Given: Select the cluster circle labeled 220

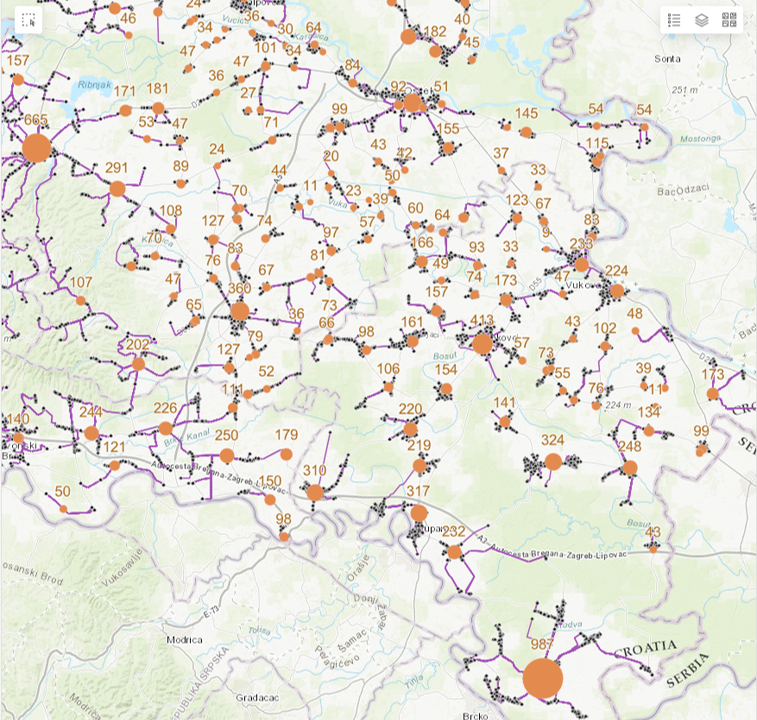Looking at the screenshot, I should [410, 429].
